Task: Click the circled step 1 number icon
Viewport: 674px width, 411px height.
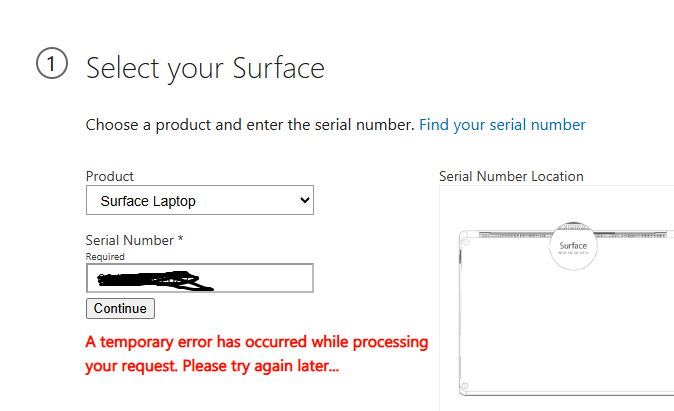Action: pyautogui.click(x=52, y=64)
